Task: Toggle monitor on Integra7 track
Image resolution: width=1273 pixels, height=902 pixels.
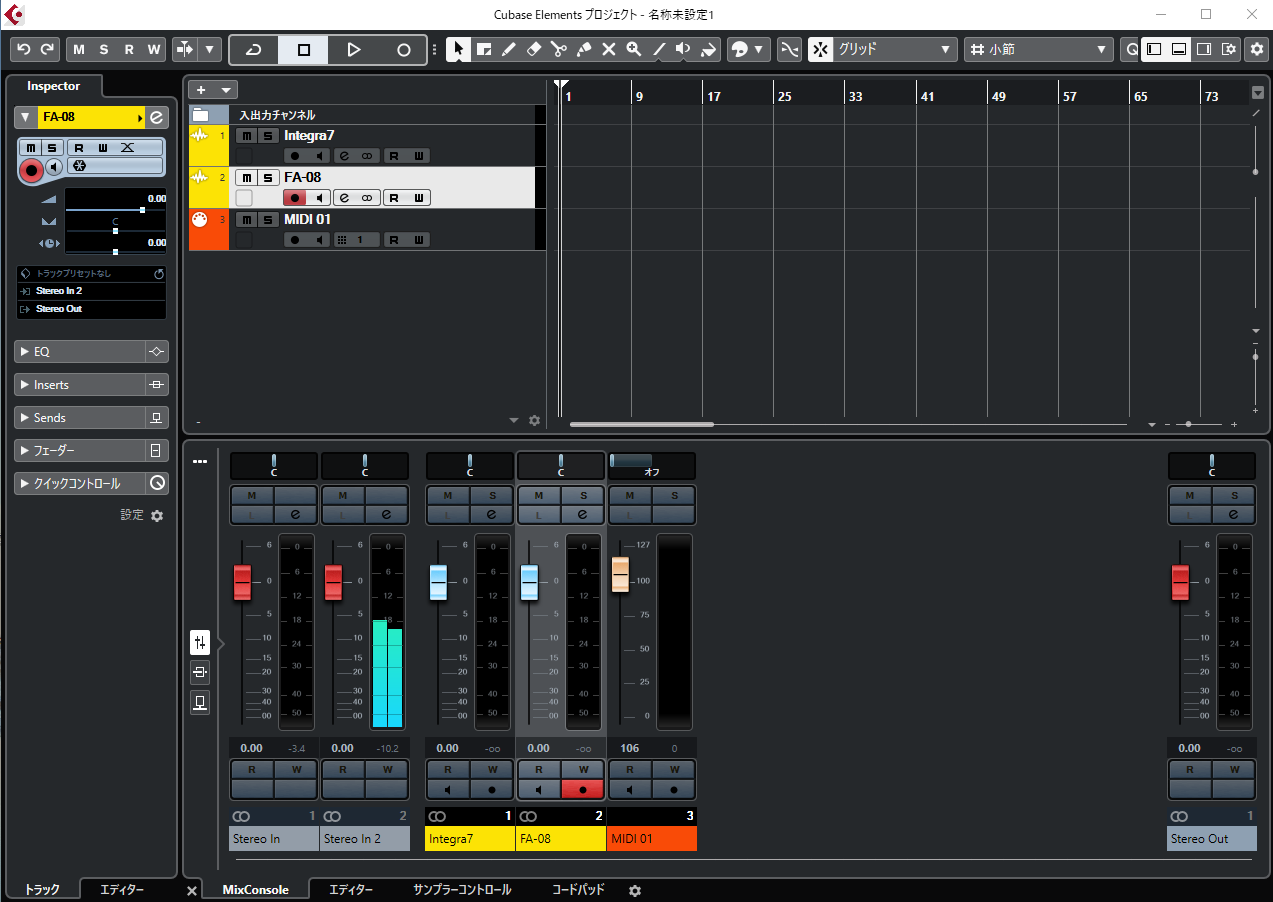Action: (x=319, y=156)
